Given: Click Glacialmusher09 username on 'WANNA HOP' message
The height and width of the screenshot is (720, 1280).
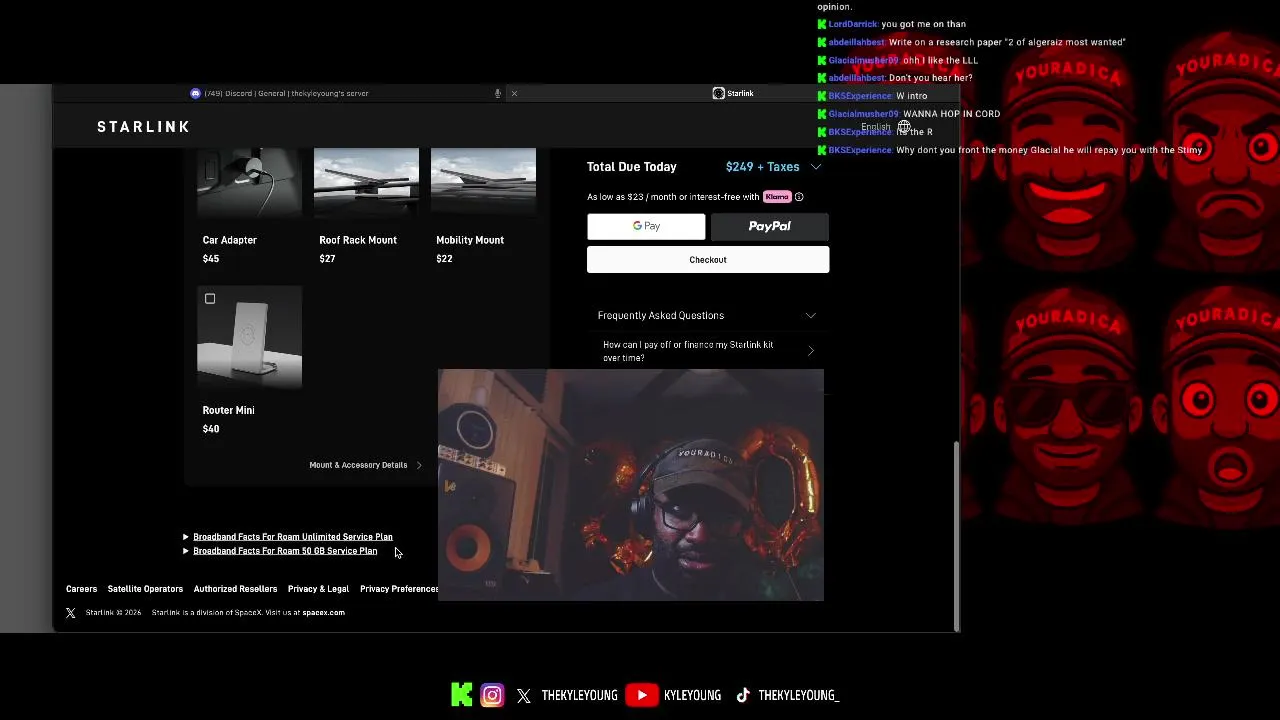Looking at the screenshot, I should 864,114.
